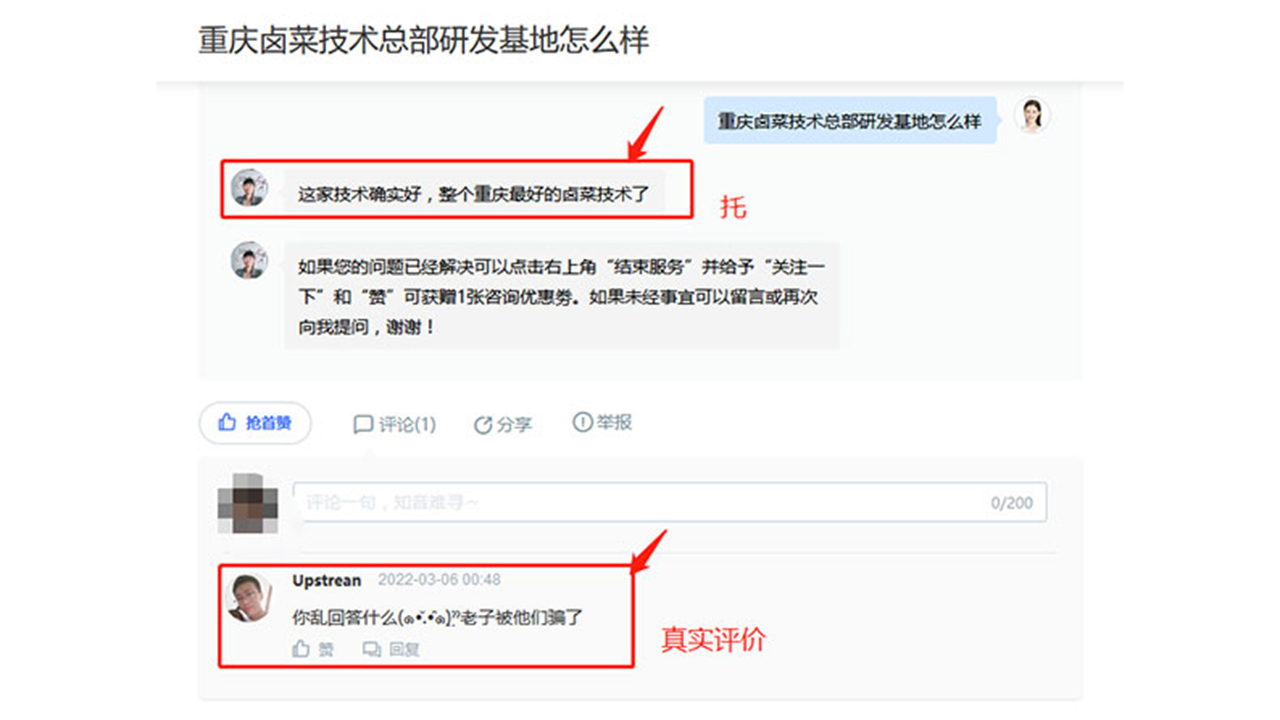Open Upstrean's profile avatar
The height and width of the screenshot is (720, 1280).
[x=248, y=598]
